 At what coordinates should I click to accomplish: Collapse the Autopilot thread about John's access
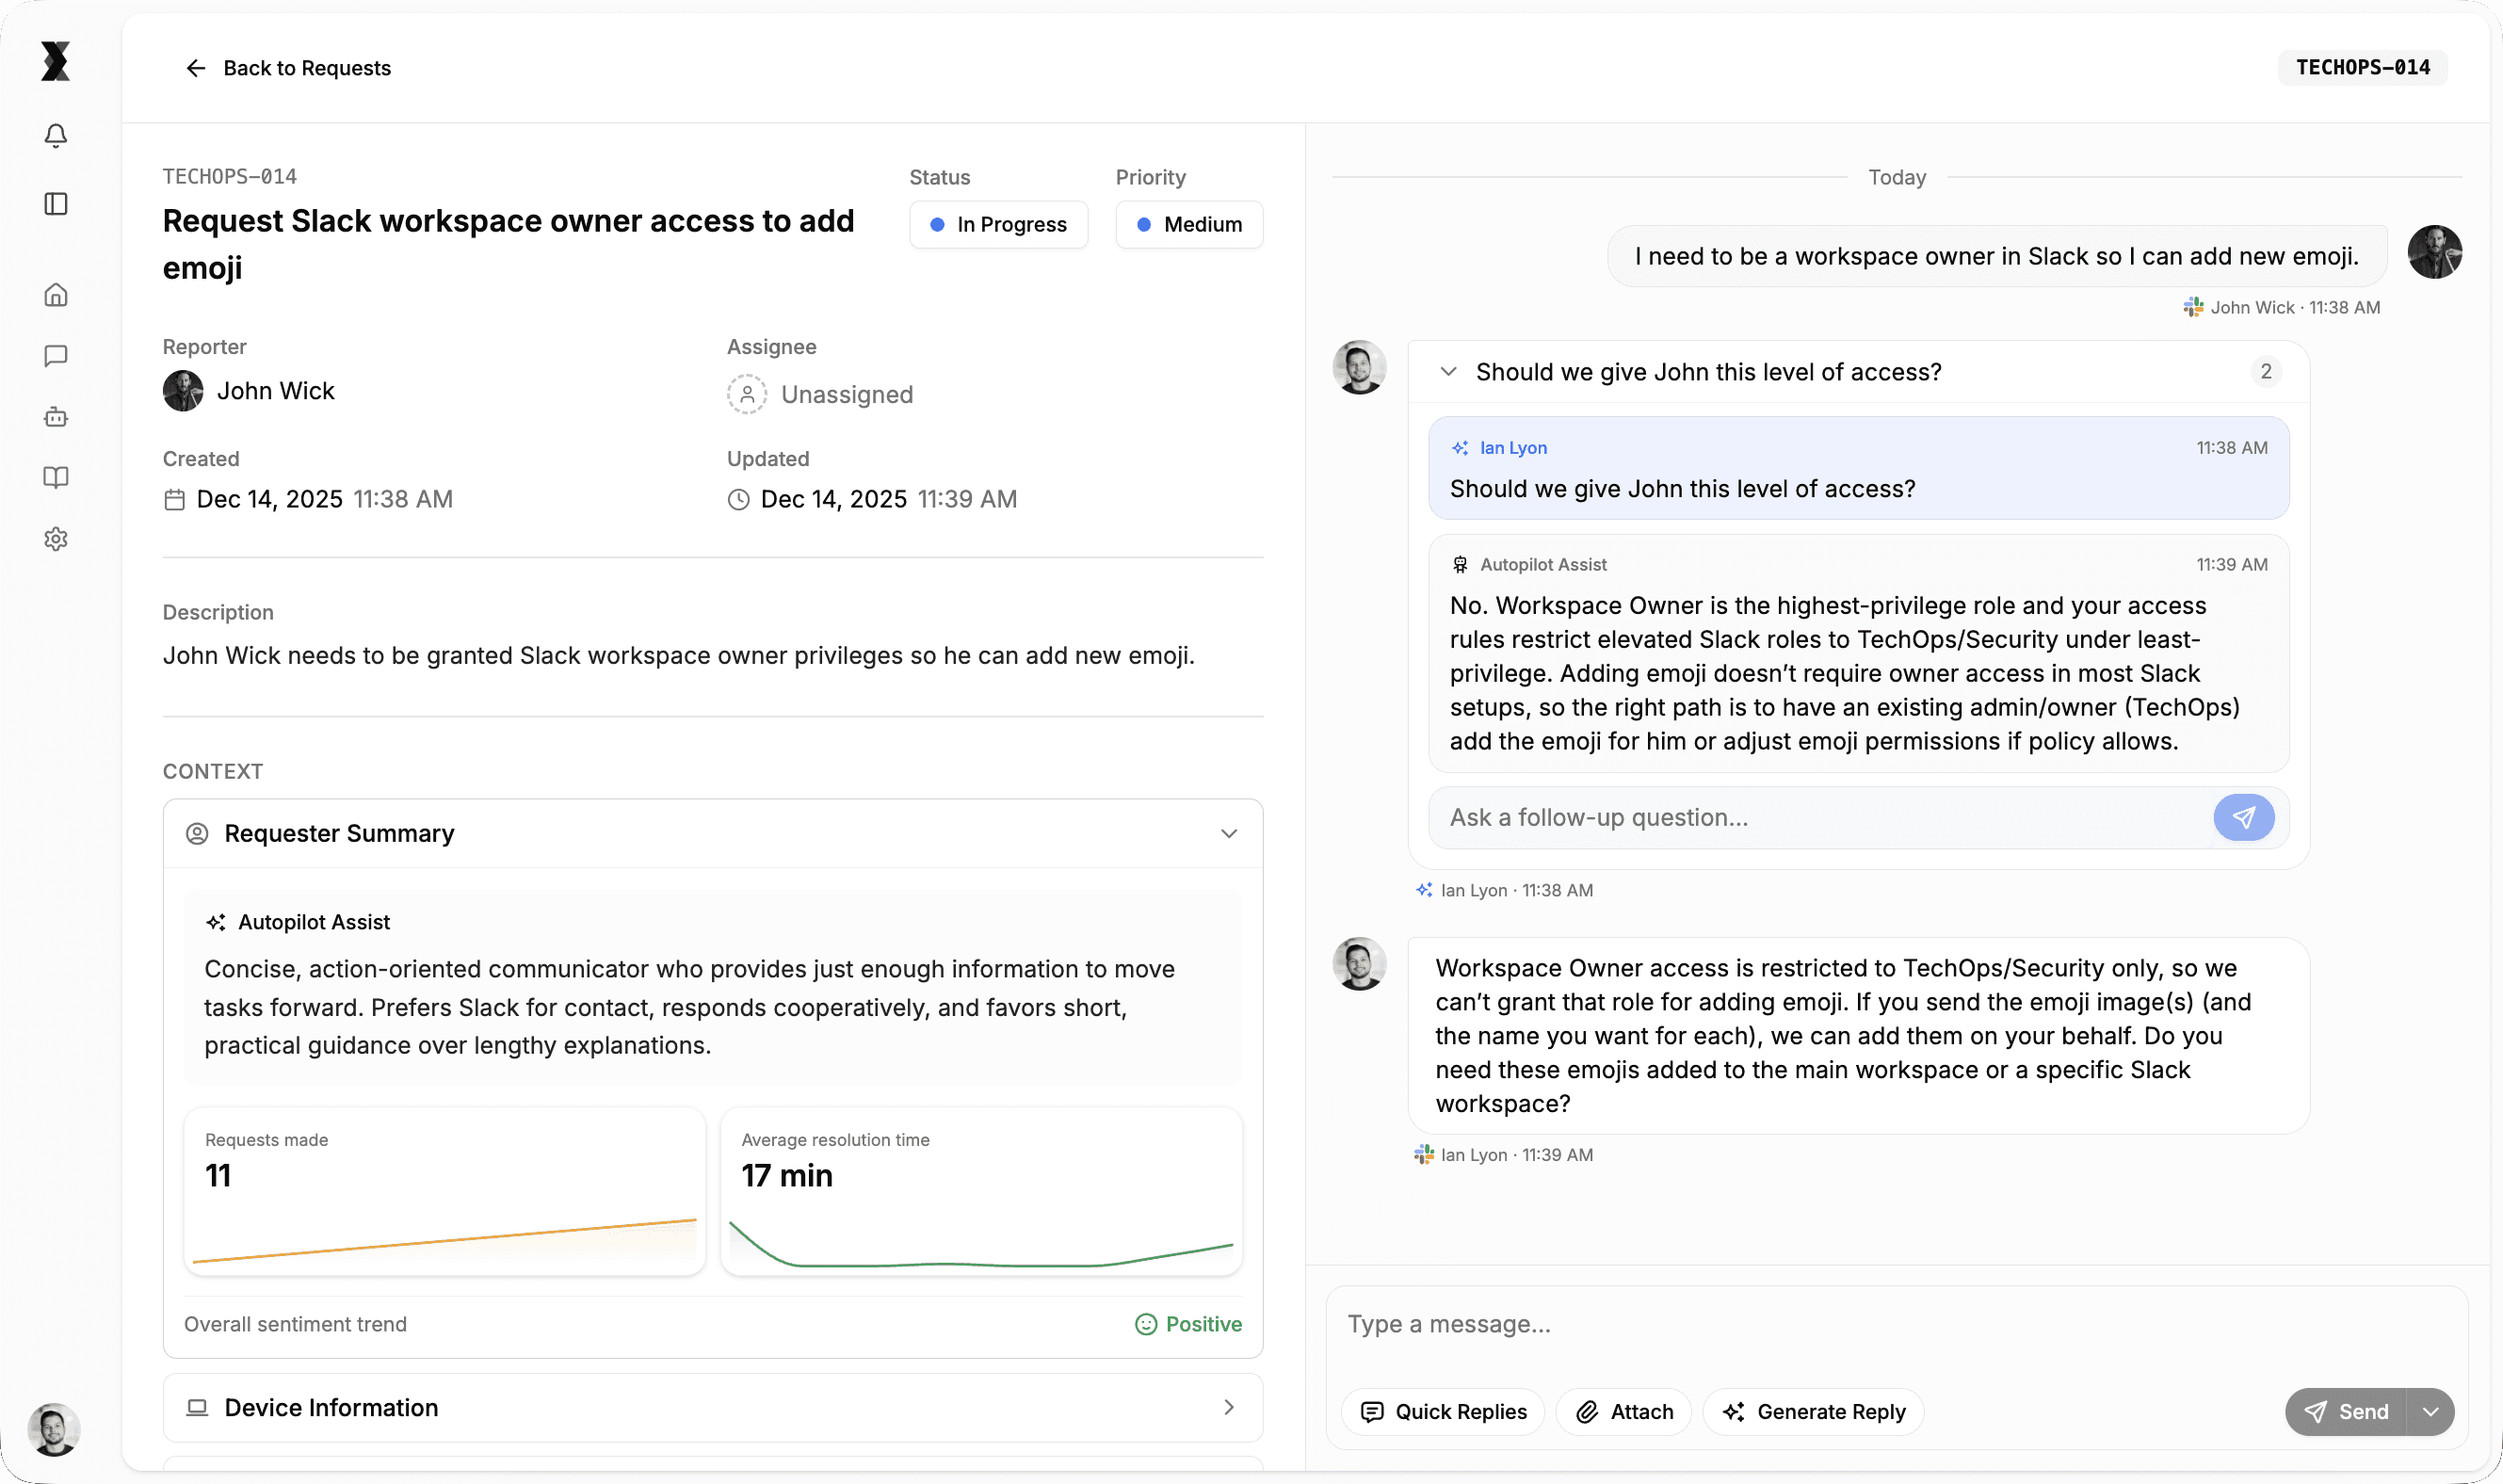[1447, 372]
